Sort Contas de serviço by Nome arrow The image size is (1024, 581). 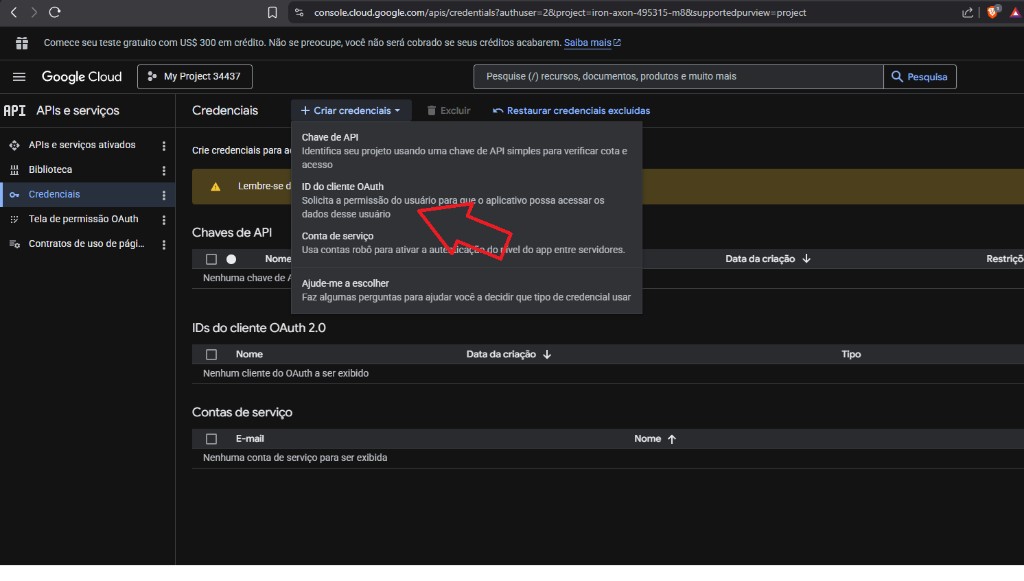[x=672, y=439]
